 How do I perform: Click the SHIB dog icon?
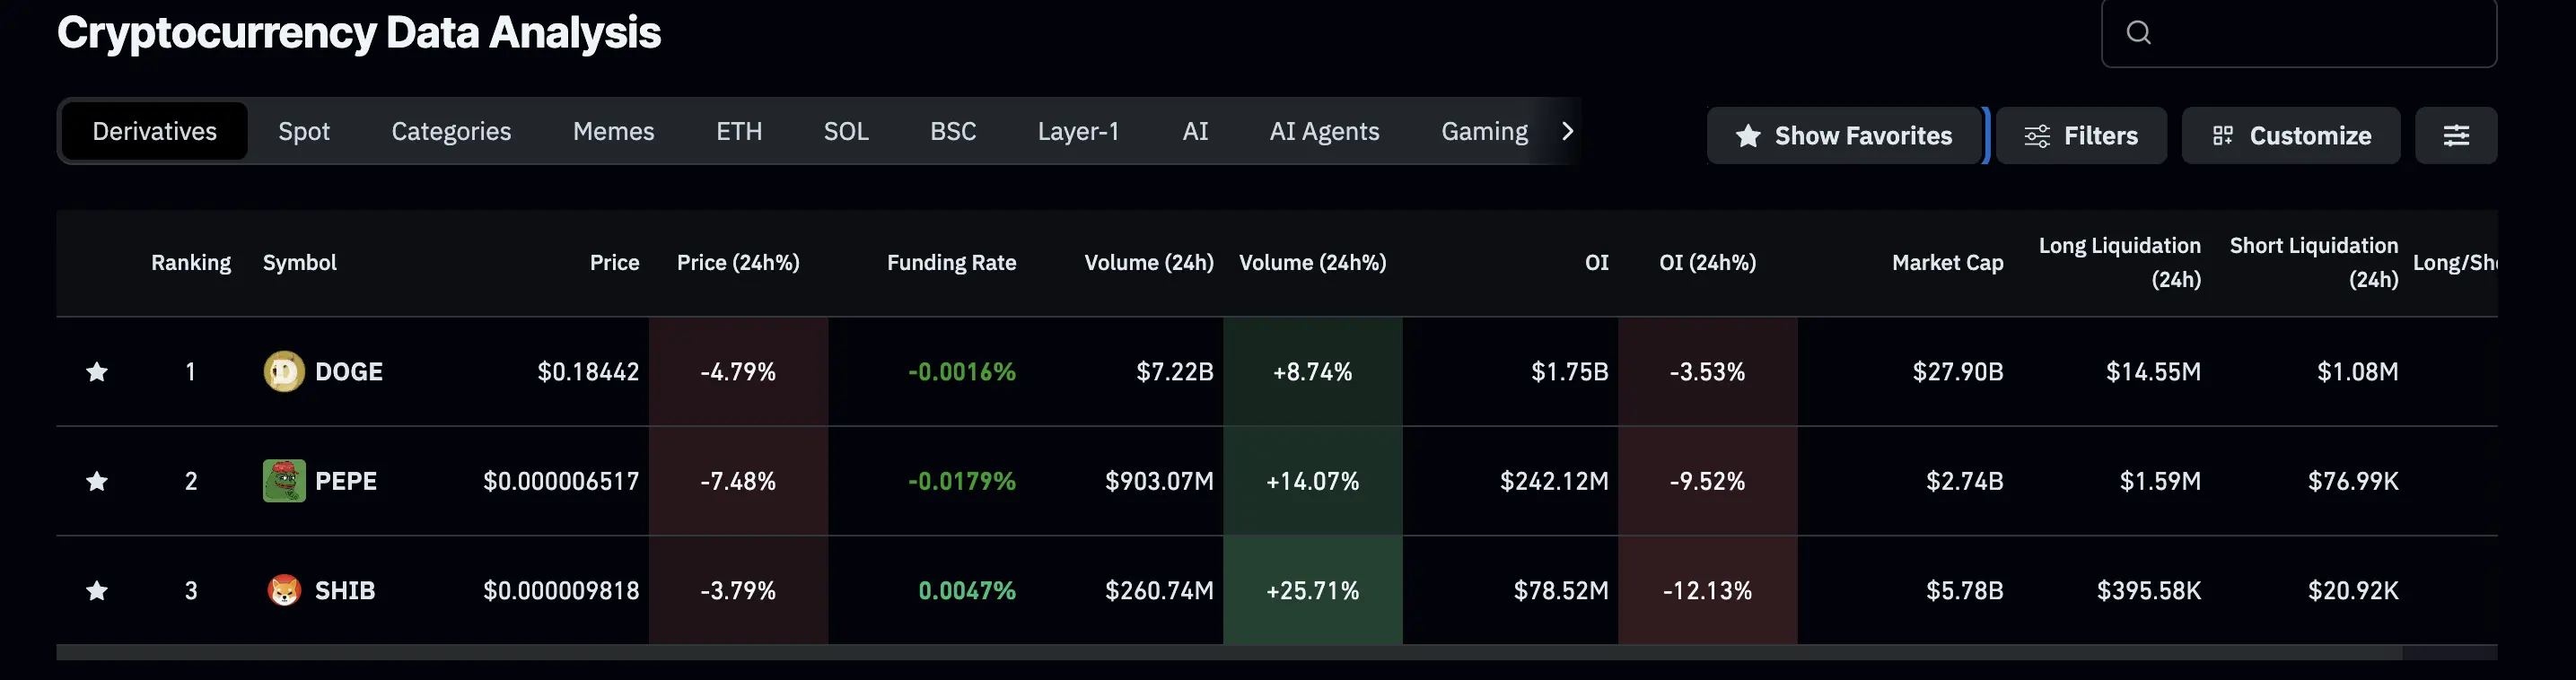[284, 590]
